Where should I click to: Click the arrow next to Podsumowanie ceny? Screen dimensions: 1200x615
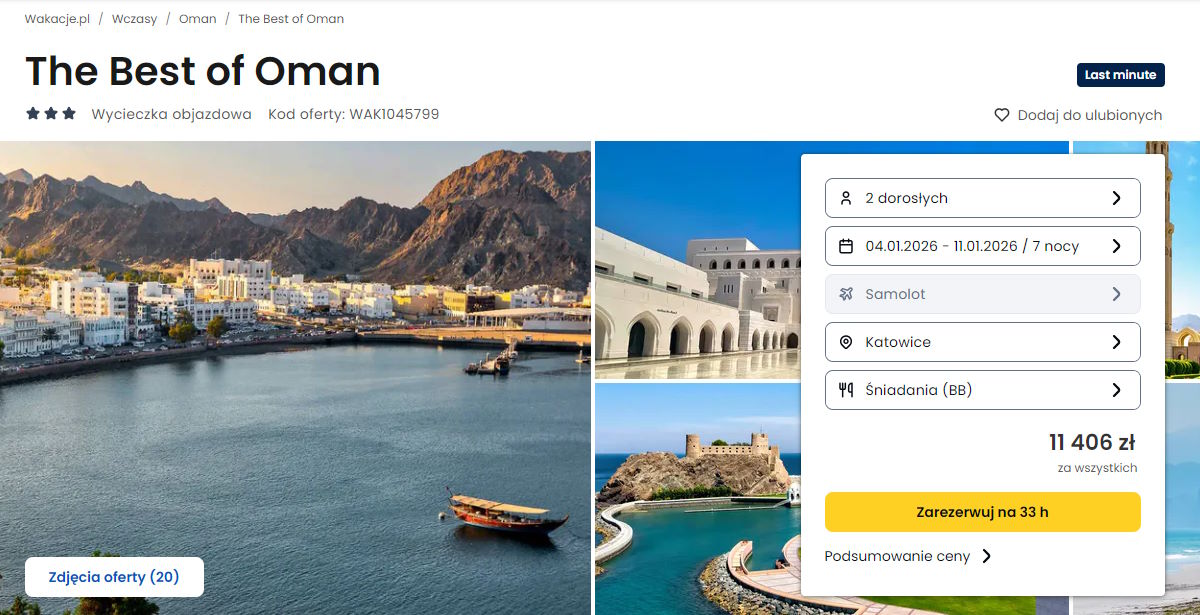pyautogui.click(x=987, y=556)
